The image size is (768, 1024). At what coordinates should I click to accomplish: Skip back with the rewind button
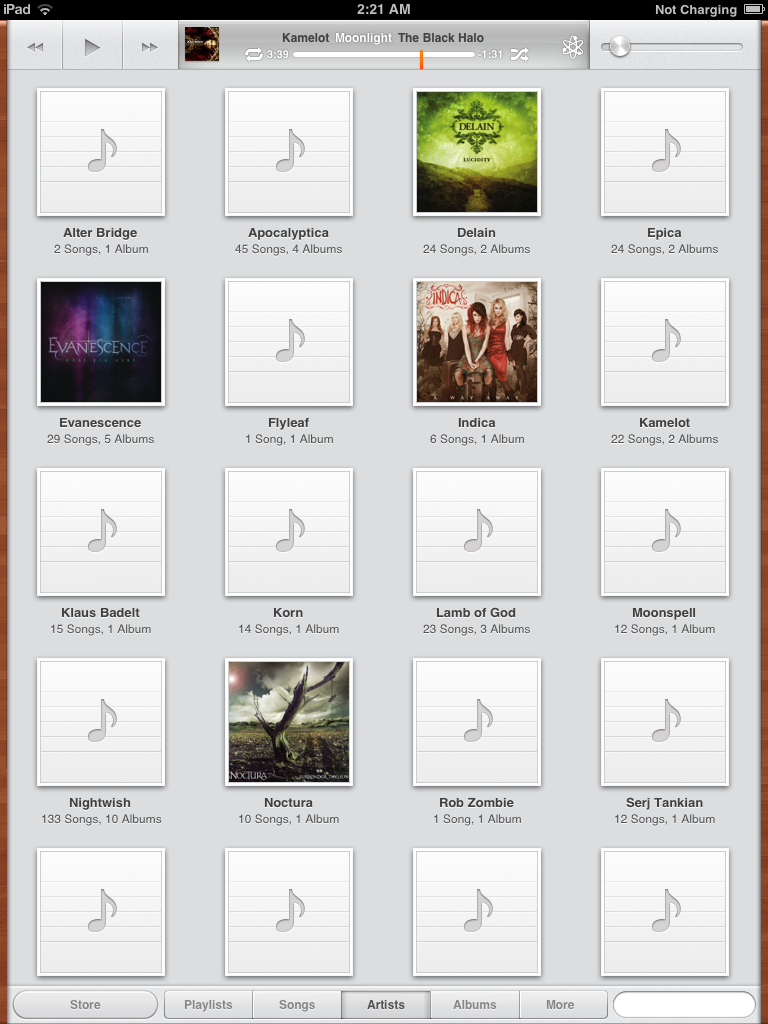(x=35, y=46)
